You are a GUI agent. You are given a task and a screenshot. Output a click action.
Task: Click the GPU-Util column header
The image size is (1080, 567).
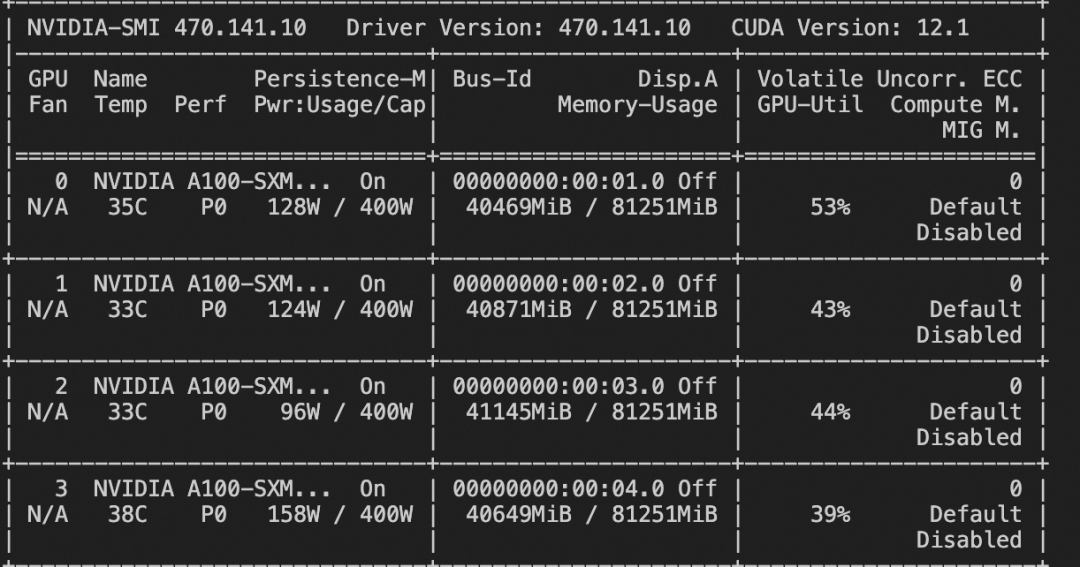[x=810, y=105]
